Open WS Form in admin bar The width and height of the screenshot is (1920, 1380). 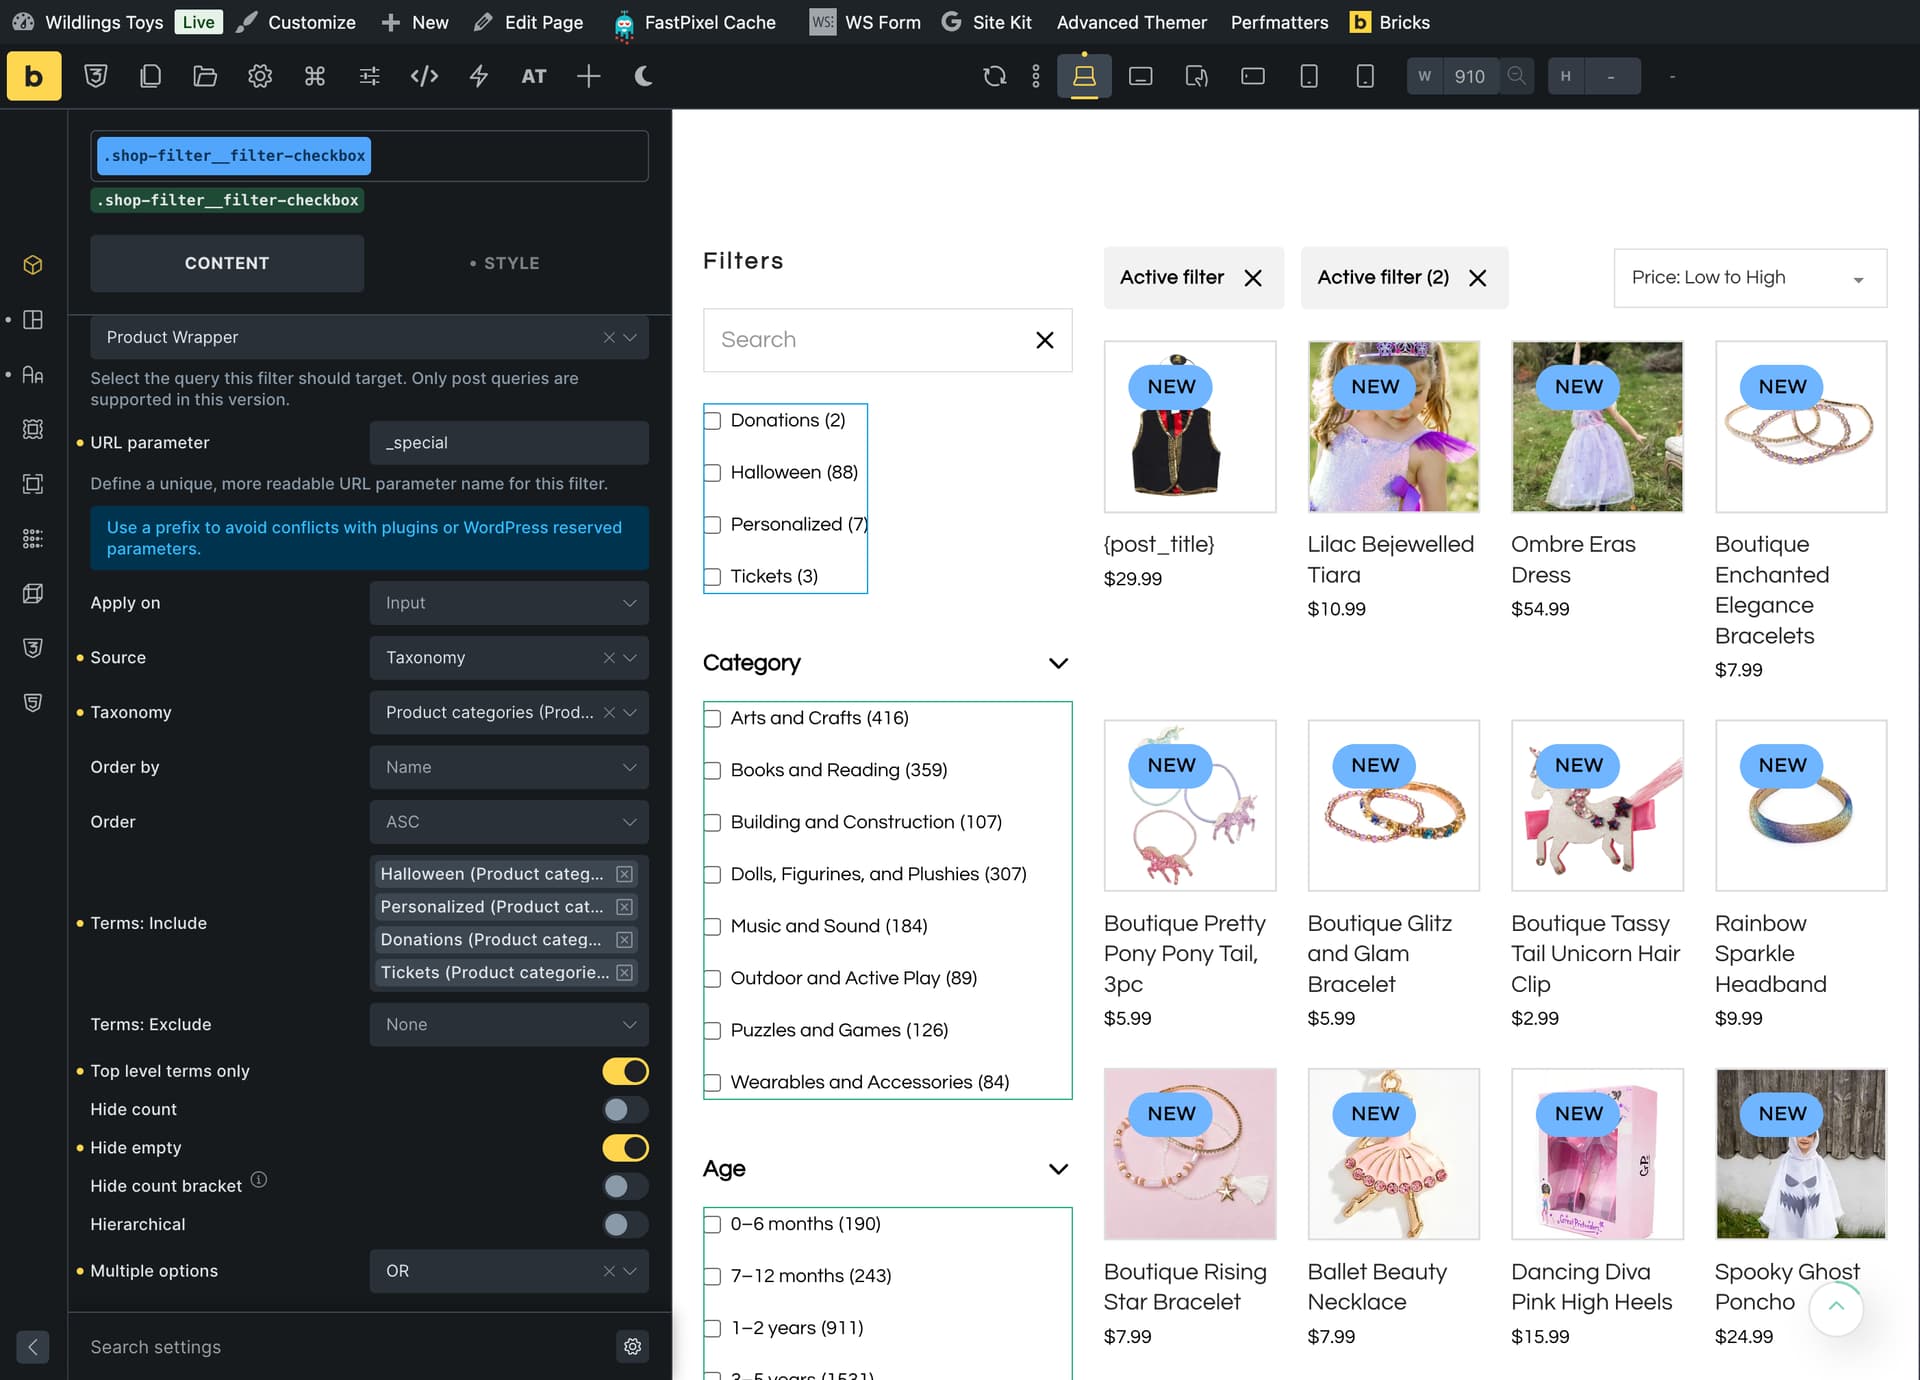pyautogui.click(x=865, y=22)
